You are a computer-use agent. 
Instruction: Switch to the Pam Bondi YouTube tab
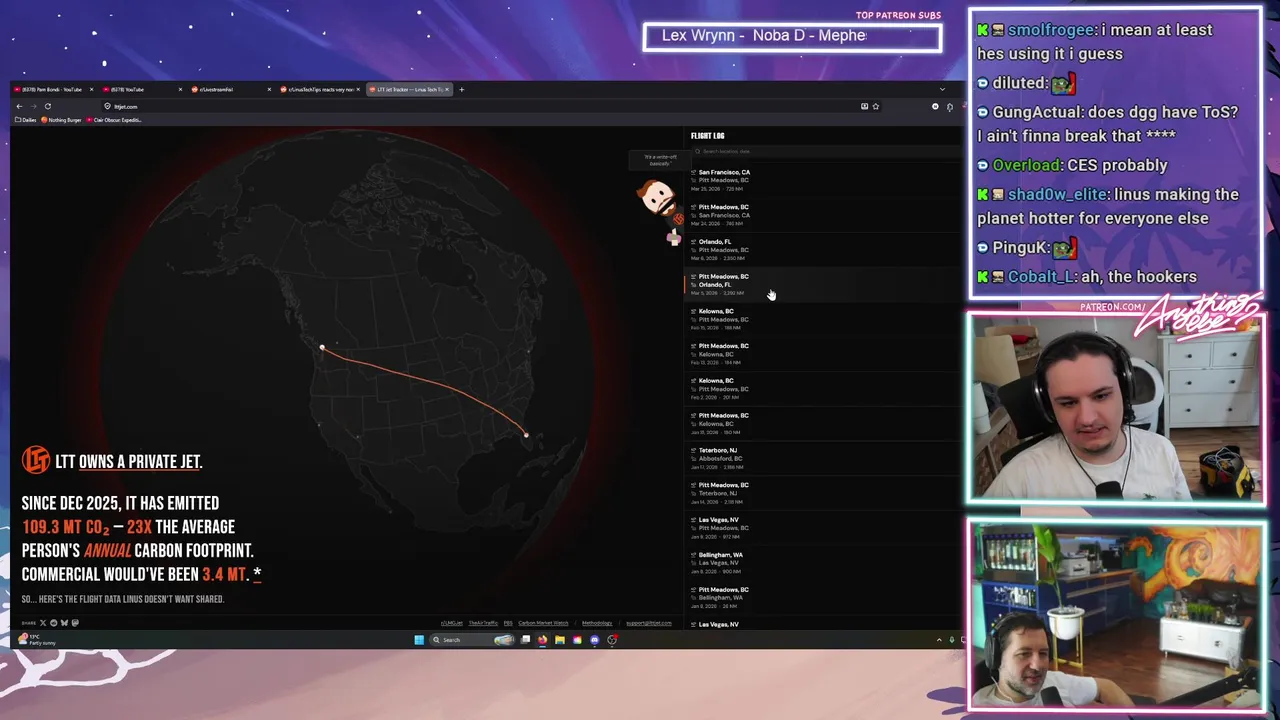pyautogui.click(x=53, y=89)
